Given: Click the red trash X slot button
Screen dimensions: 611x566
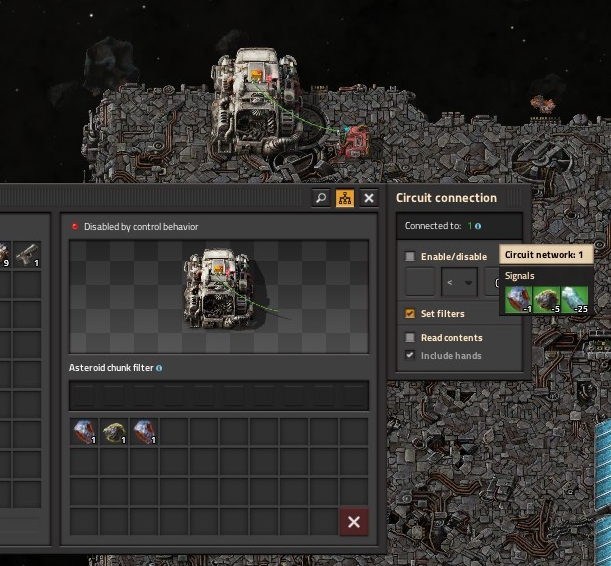Looking at the screenshot, I should (354, 522).
